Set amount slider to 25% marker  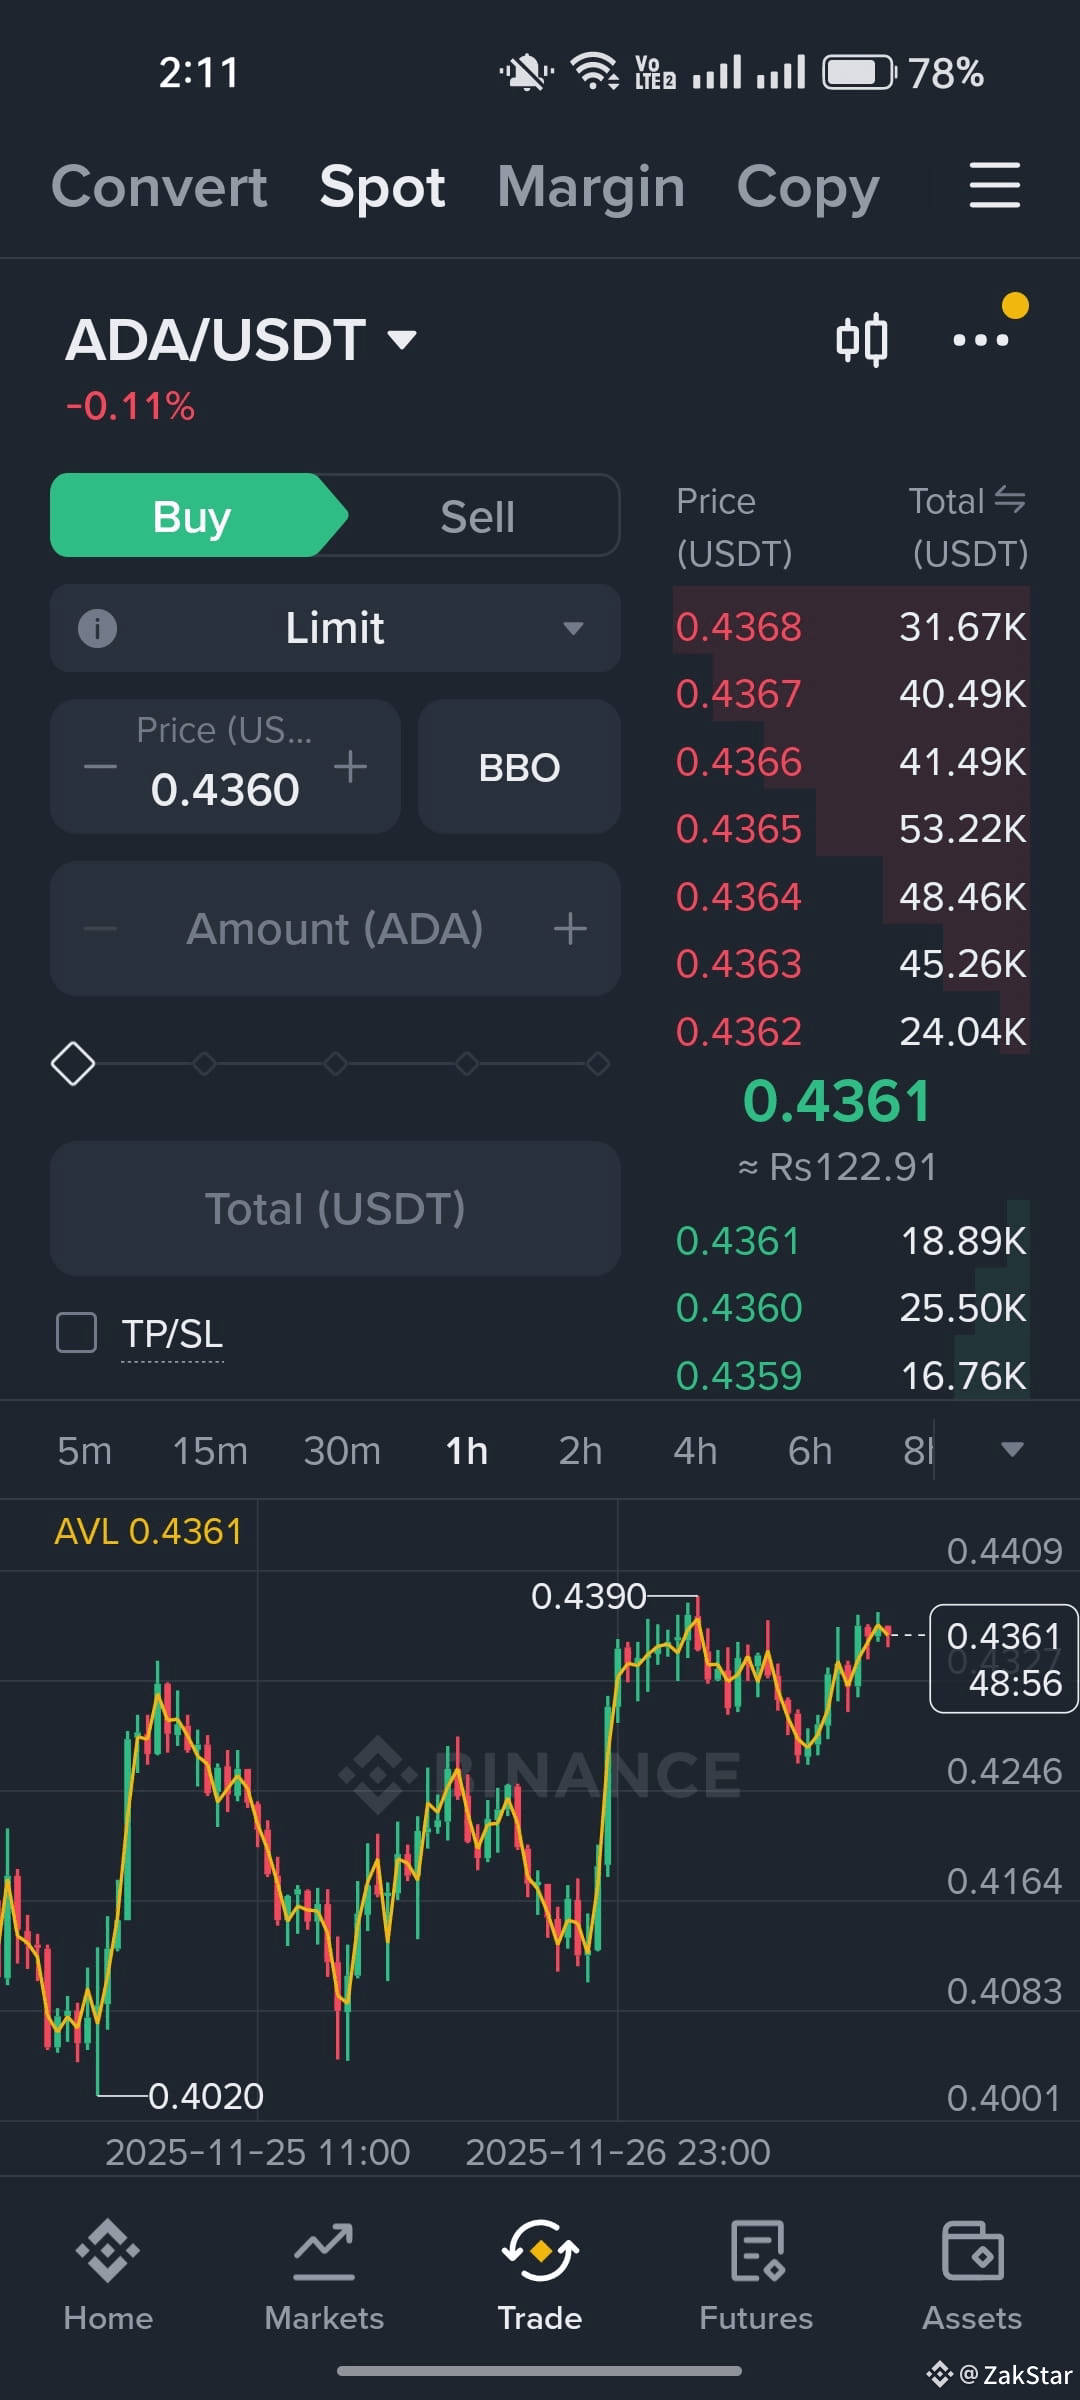(204, 1063)
